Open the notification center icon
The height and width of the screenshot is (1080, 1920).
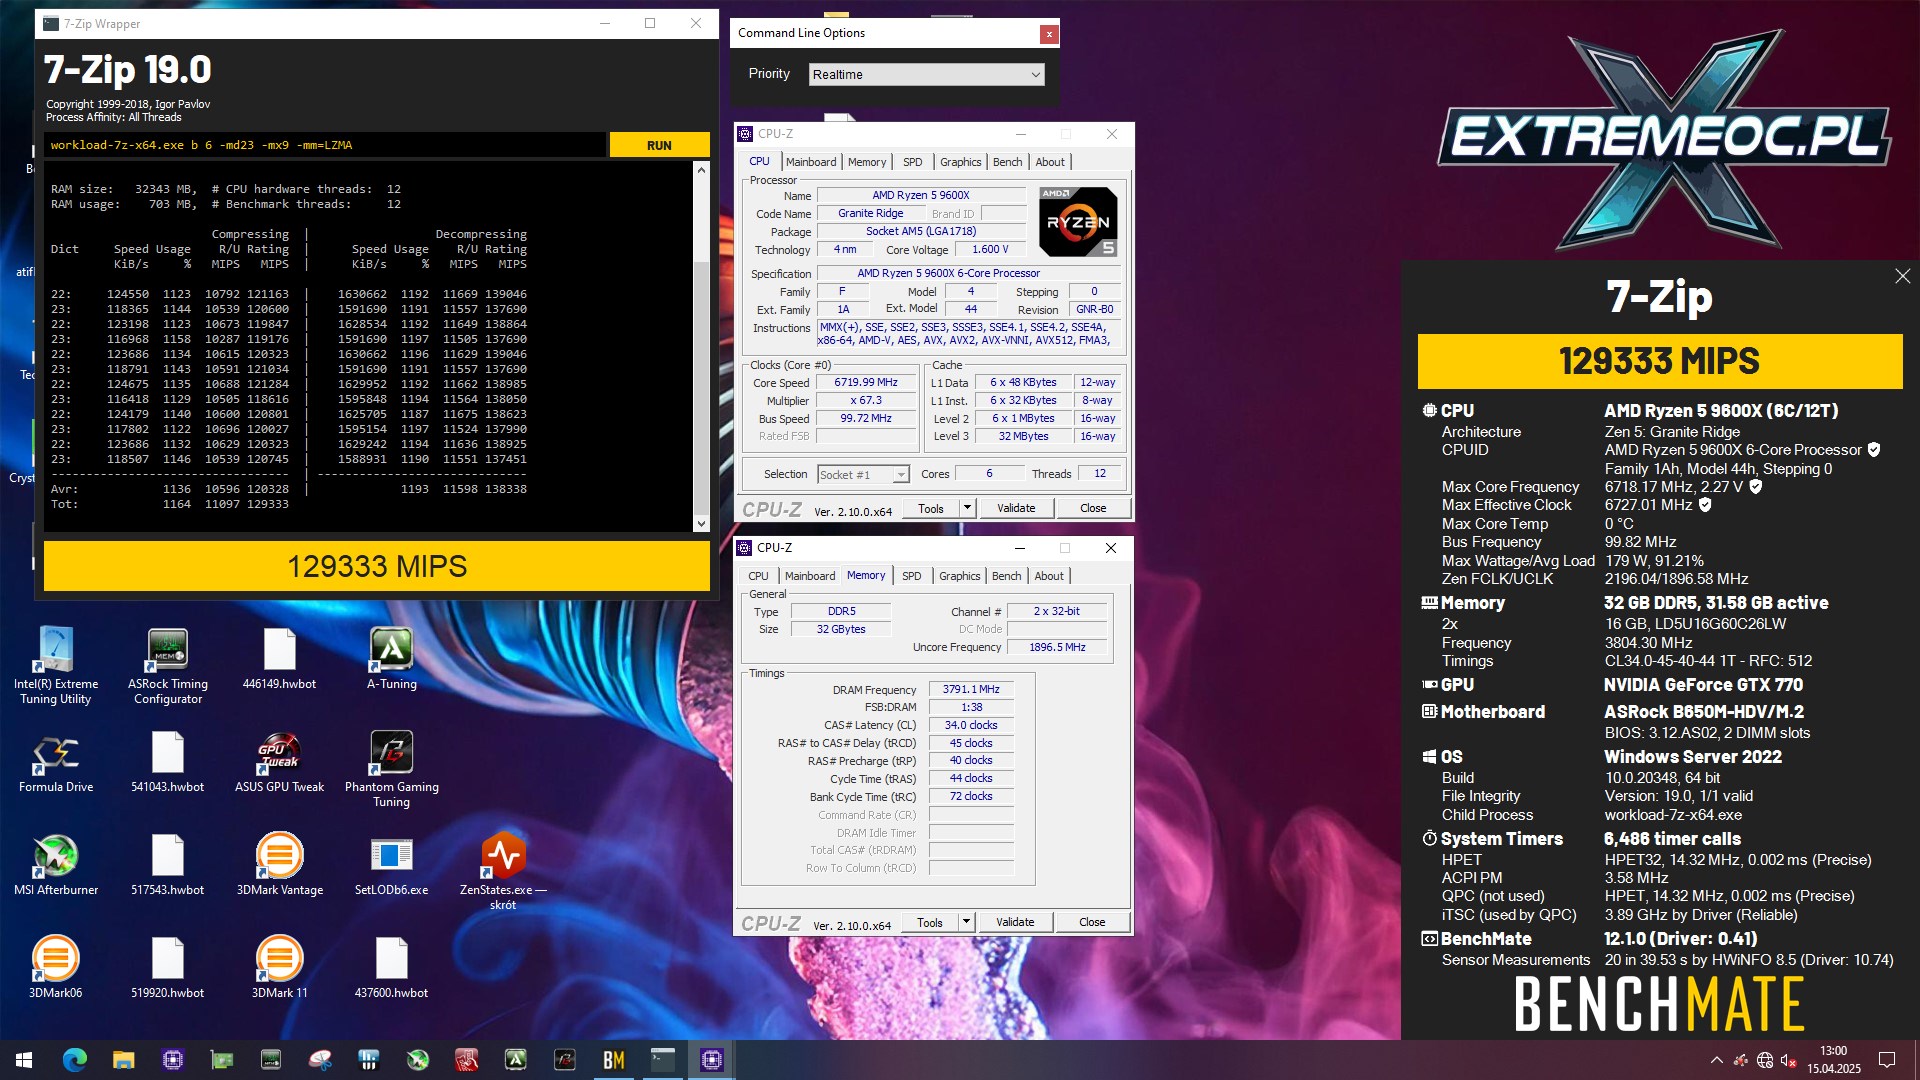coord(1887,1060)
